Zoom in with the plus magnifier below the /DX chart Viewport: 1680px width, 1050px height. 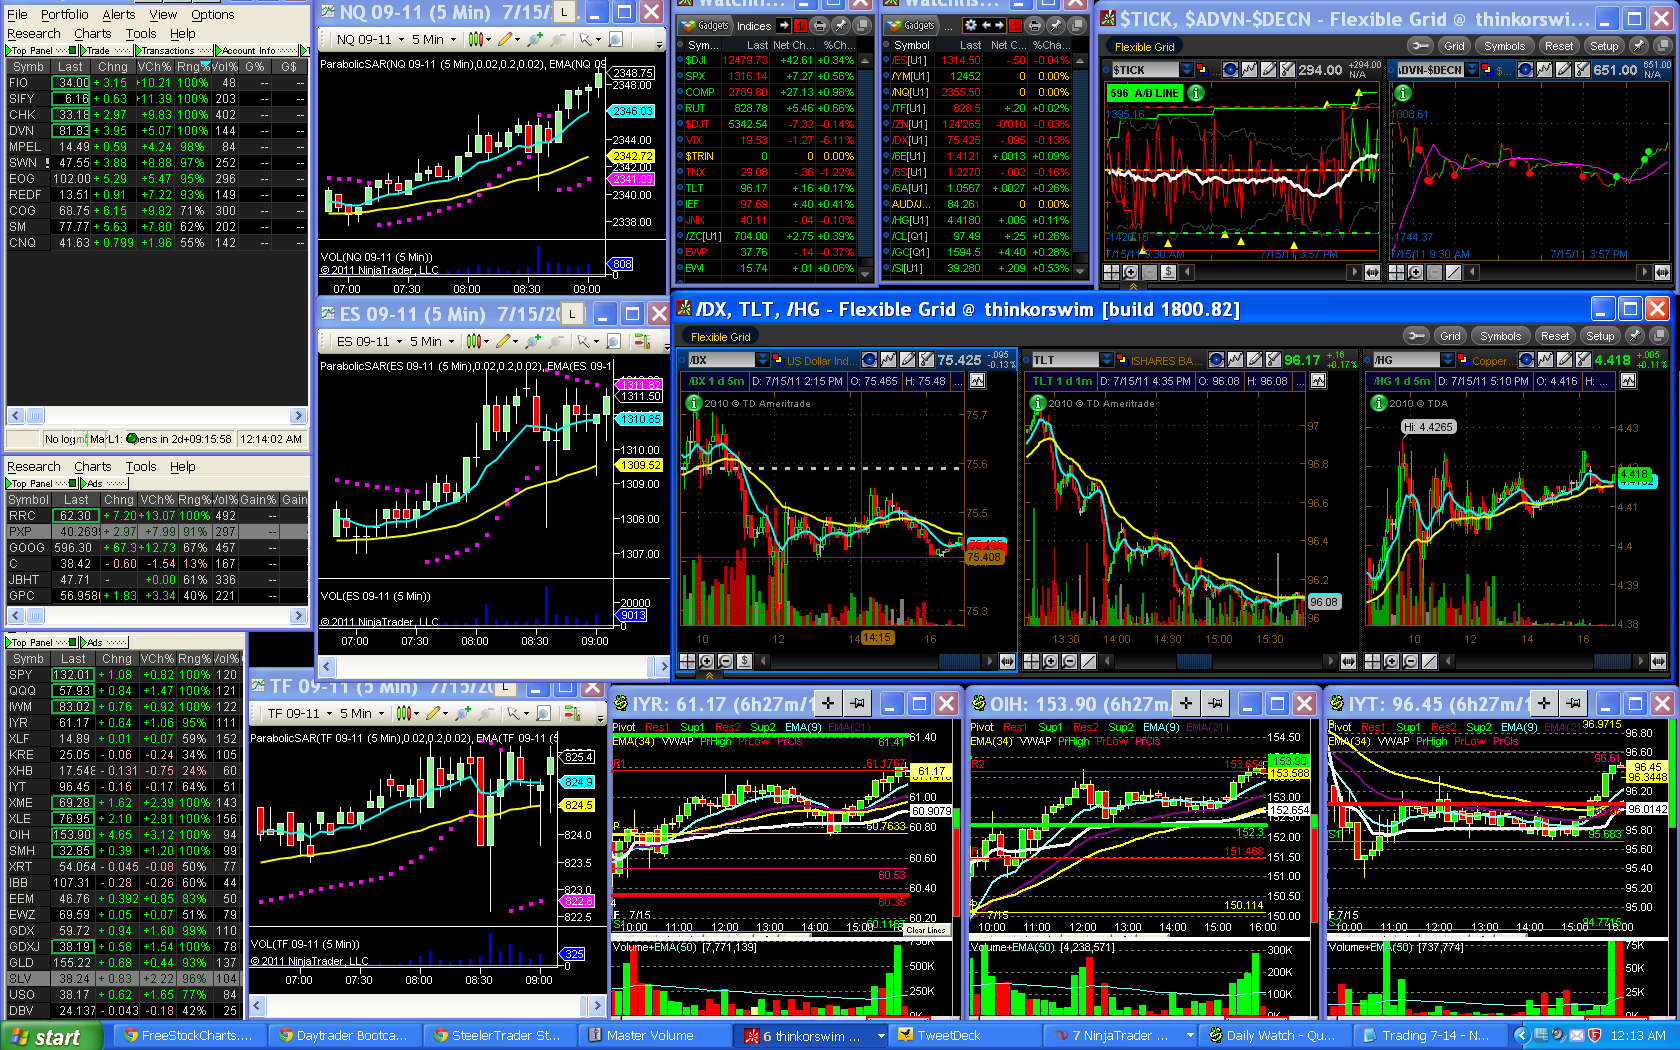tap(707, 661)
